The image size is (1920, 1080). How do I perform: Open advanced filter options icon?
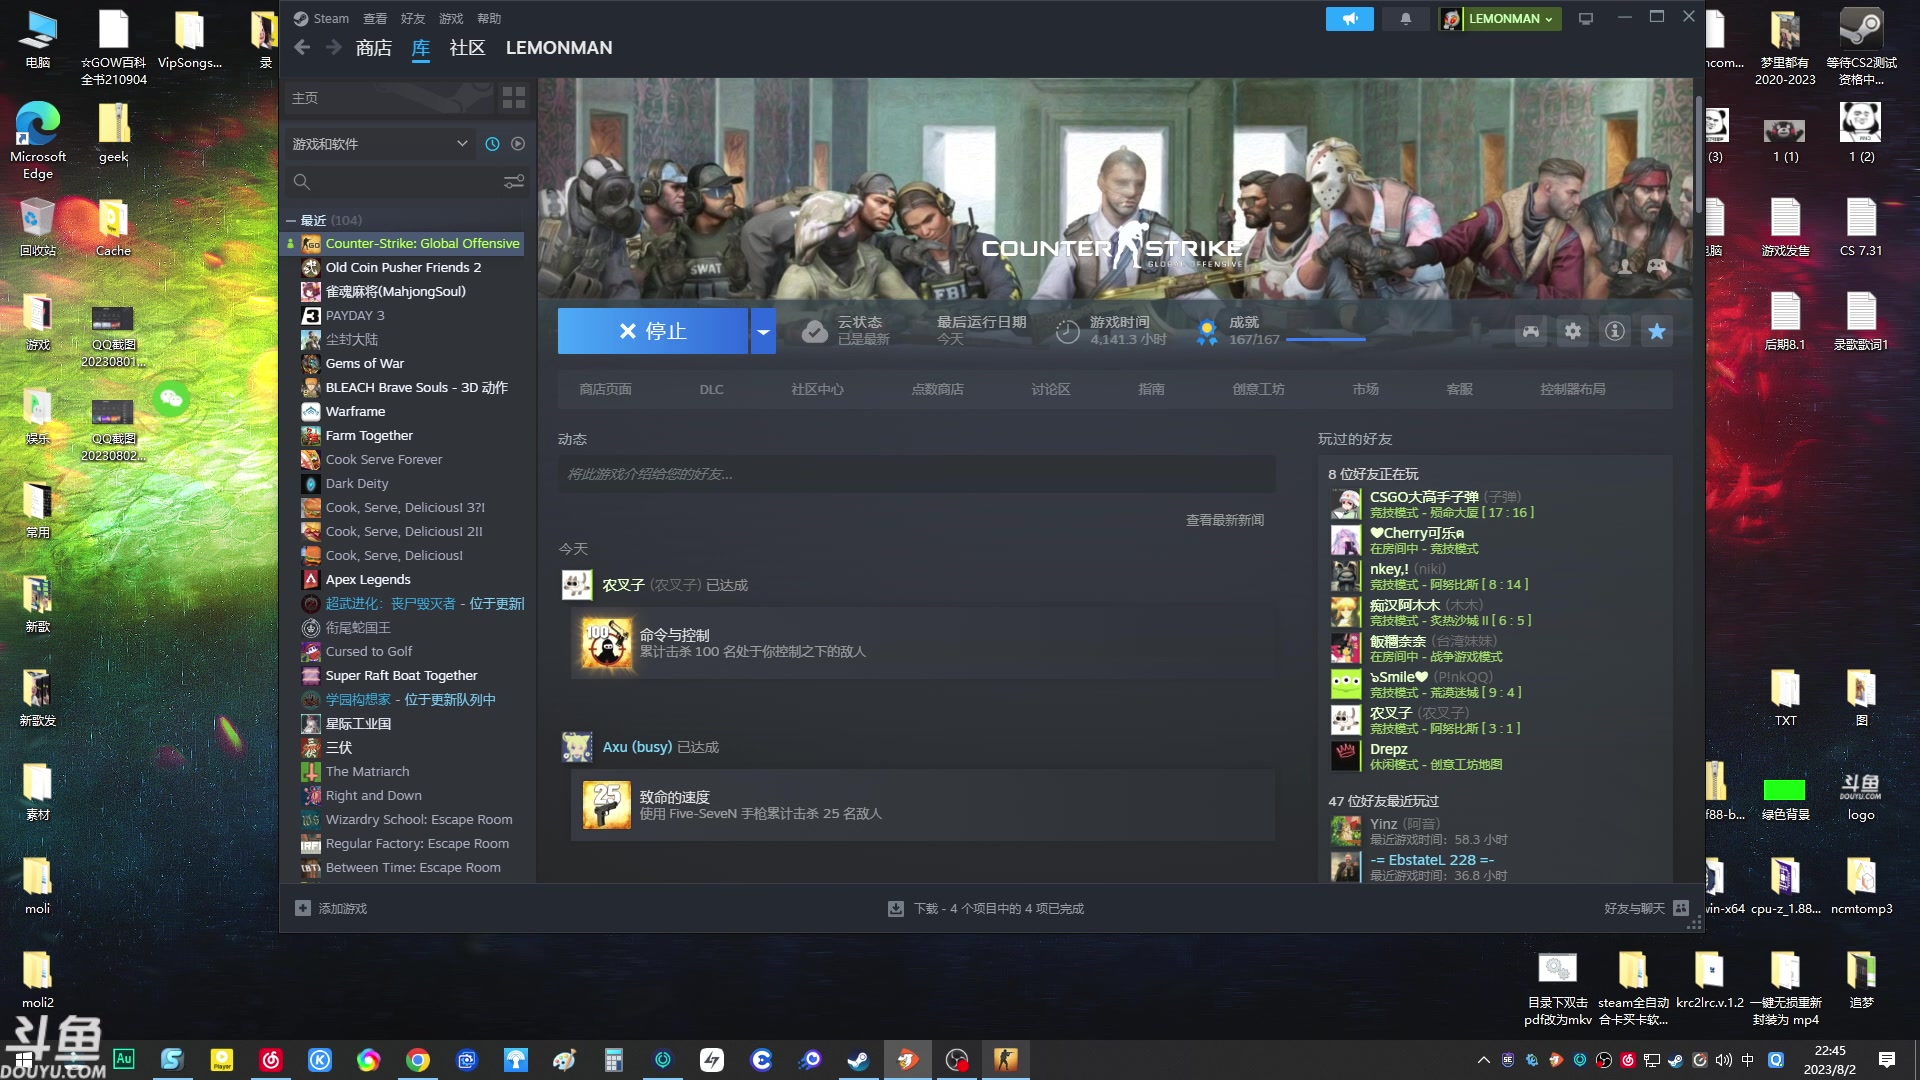point(514,182)
